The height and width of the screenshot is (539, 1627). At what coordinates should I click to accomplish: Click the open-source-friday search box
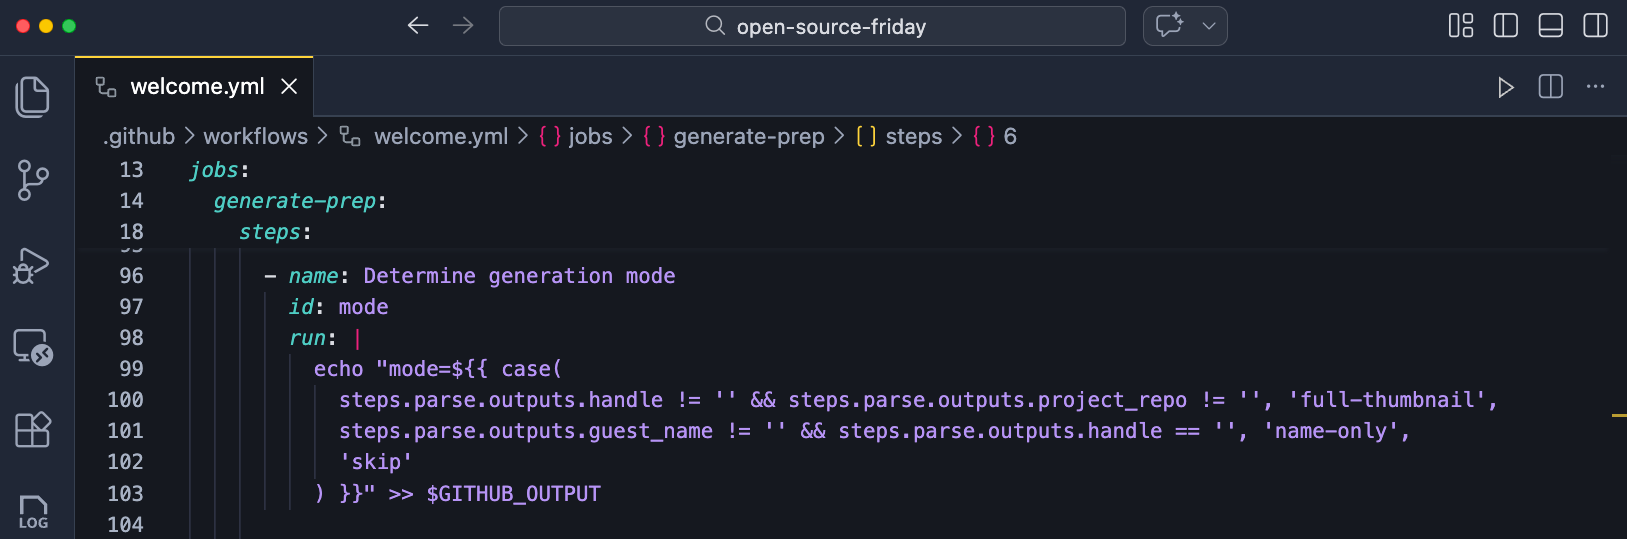point(812,26)
